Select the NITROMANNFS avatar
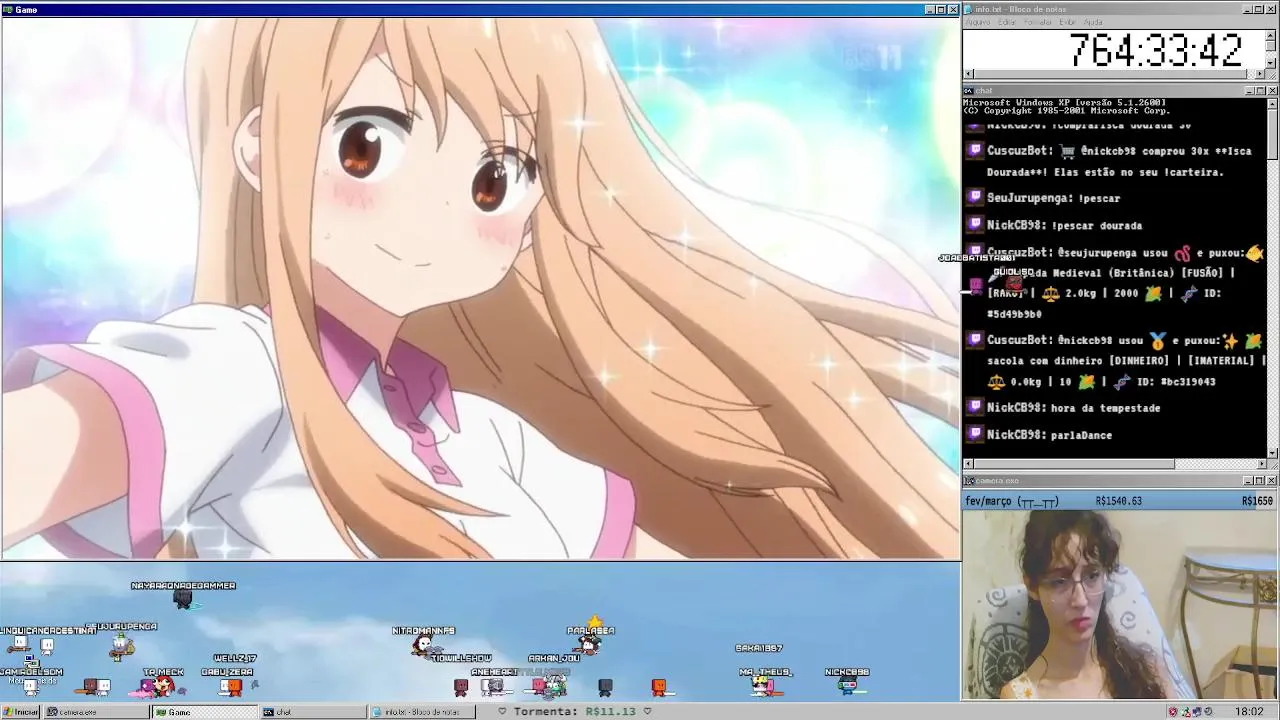Screen dimensions: 1280x720 423,647
